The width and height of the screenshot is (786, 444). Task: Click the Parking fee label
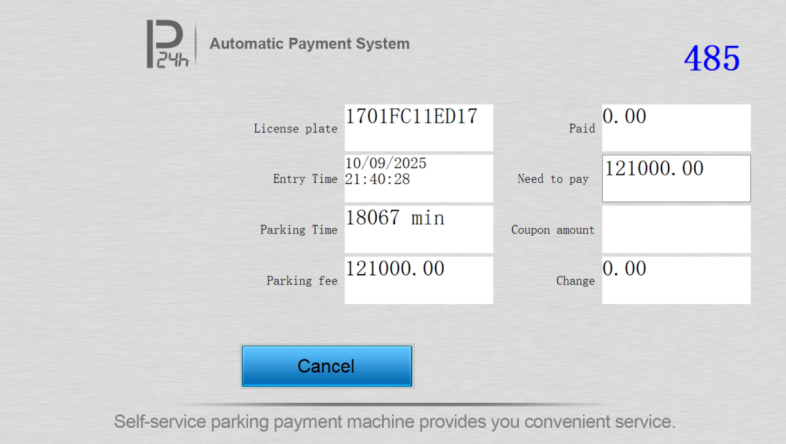pyautogui.click(x=302, y=281)
